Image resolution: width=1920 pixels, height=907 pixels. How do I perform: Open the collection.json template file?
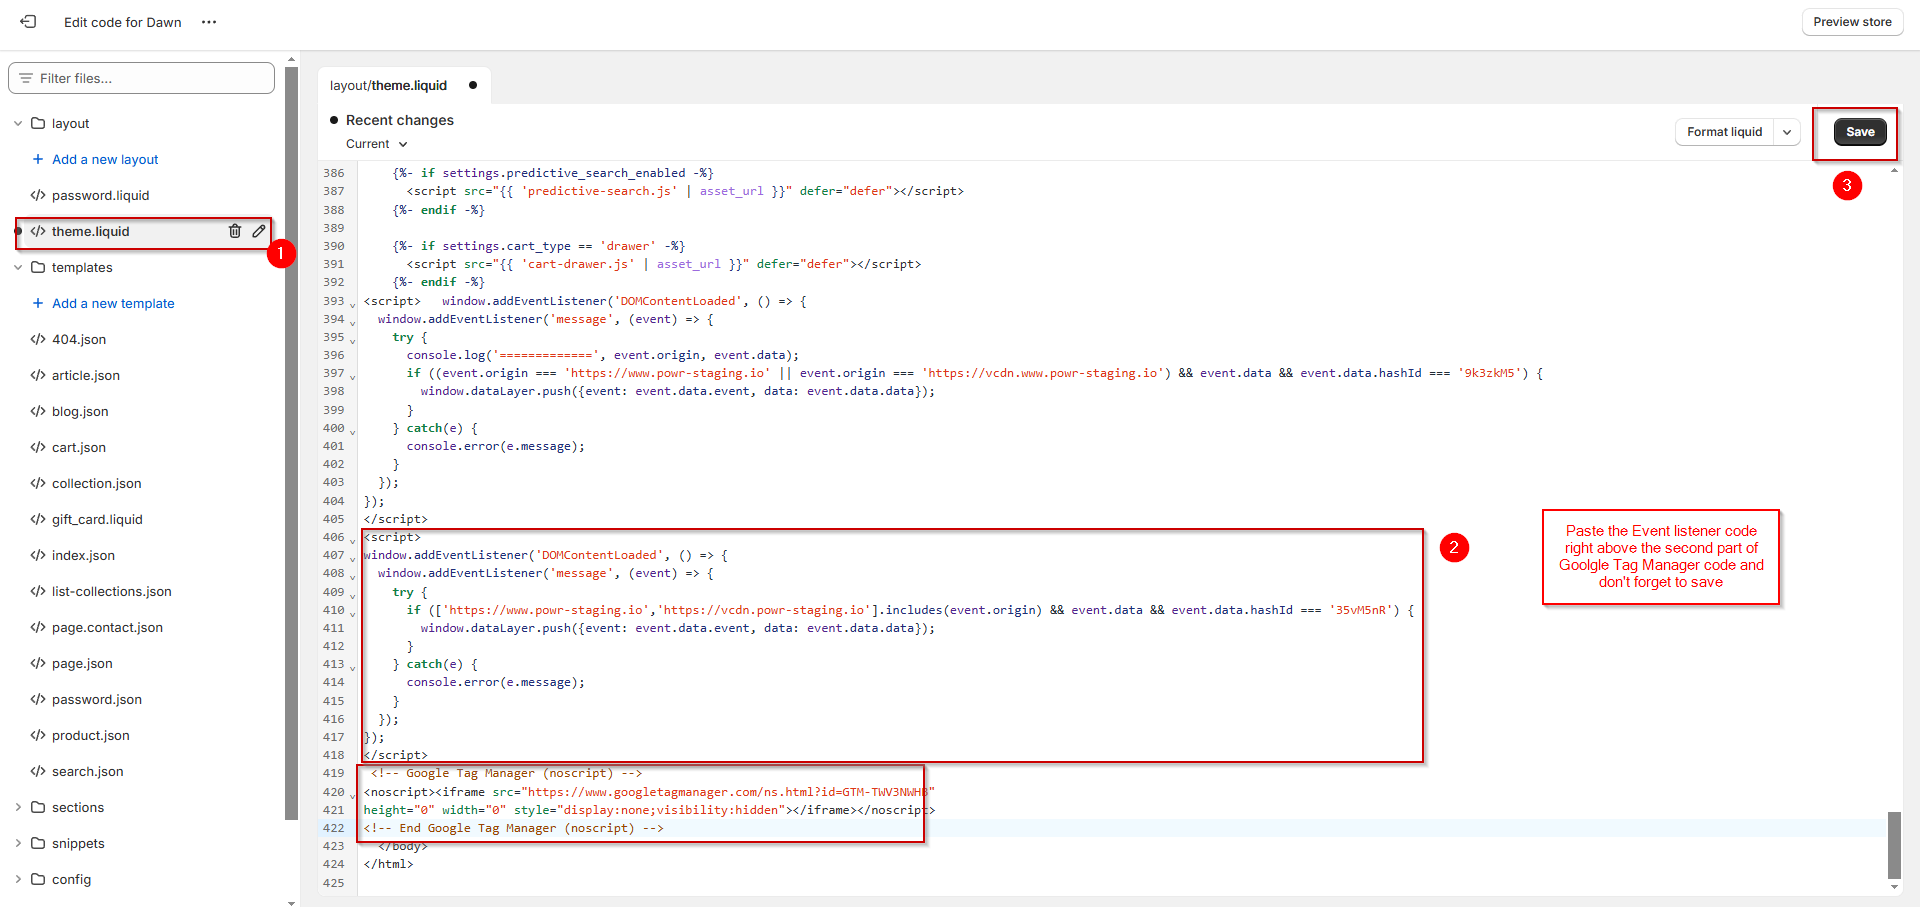click(x=97, y=483)
